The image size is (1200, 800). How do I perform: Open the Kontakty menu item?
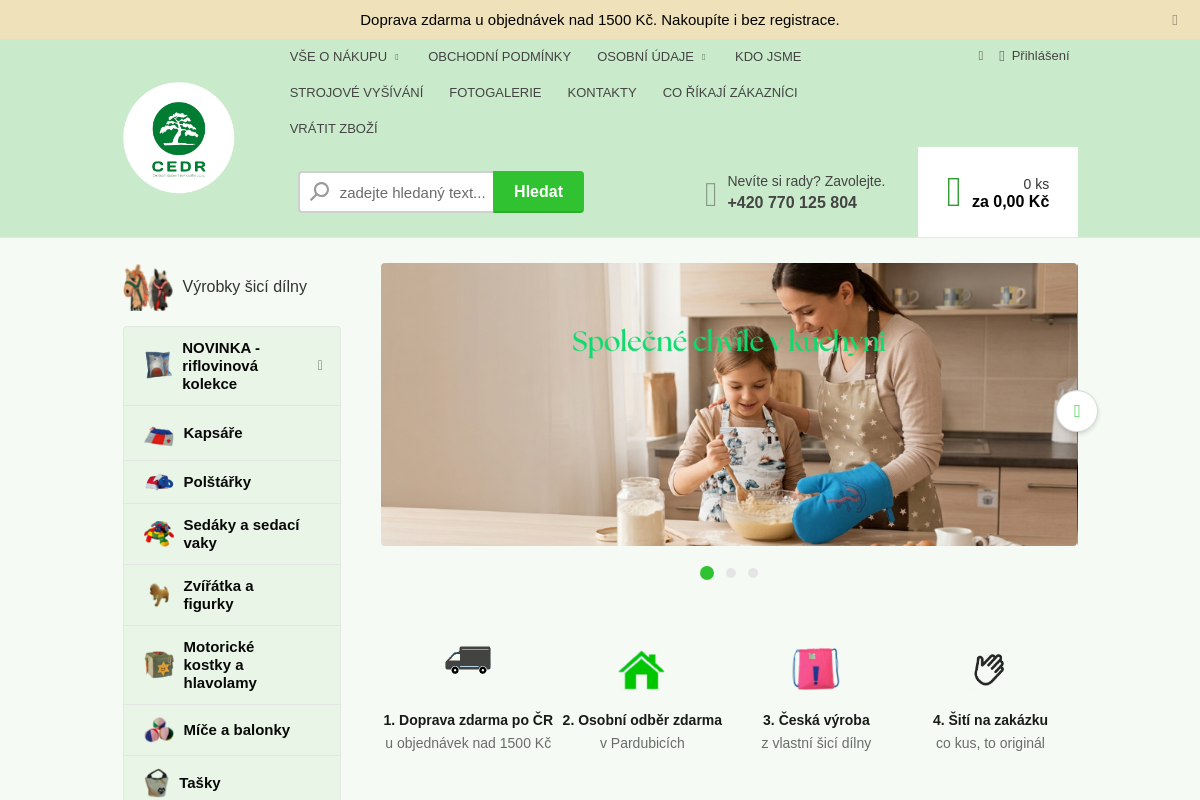point(602,92)
